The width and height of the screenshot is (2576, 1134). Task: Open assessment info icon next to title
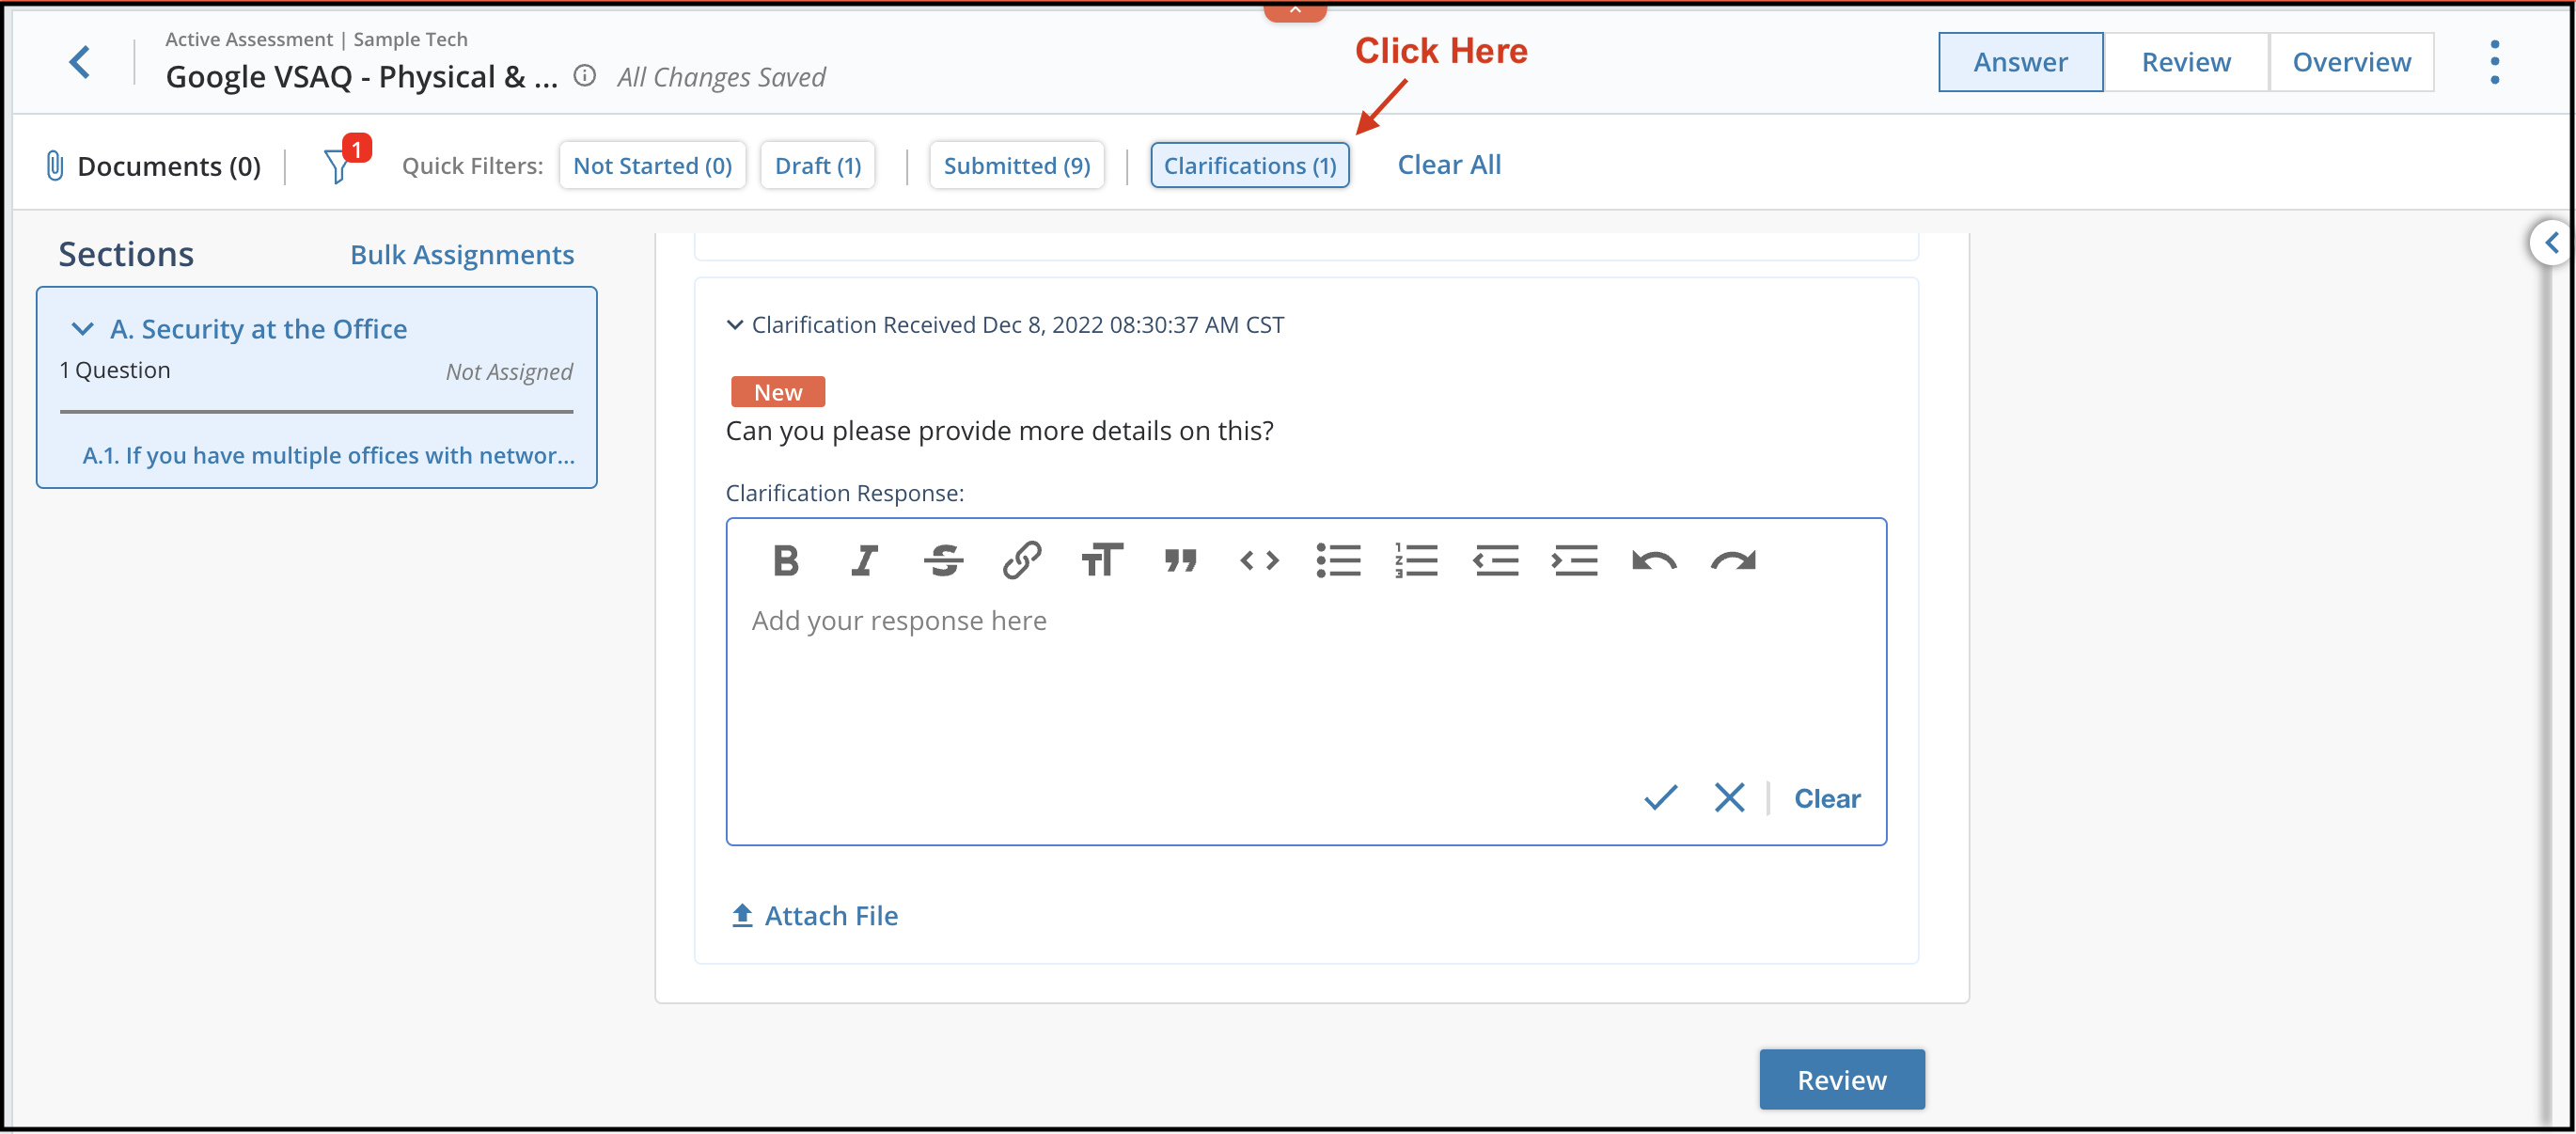(585, 76)
